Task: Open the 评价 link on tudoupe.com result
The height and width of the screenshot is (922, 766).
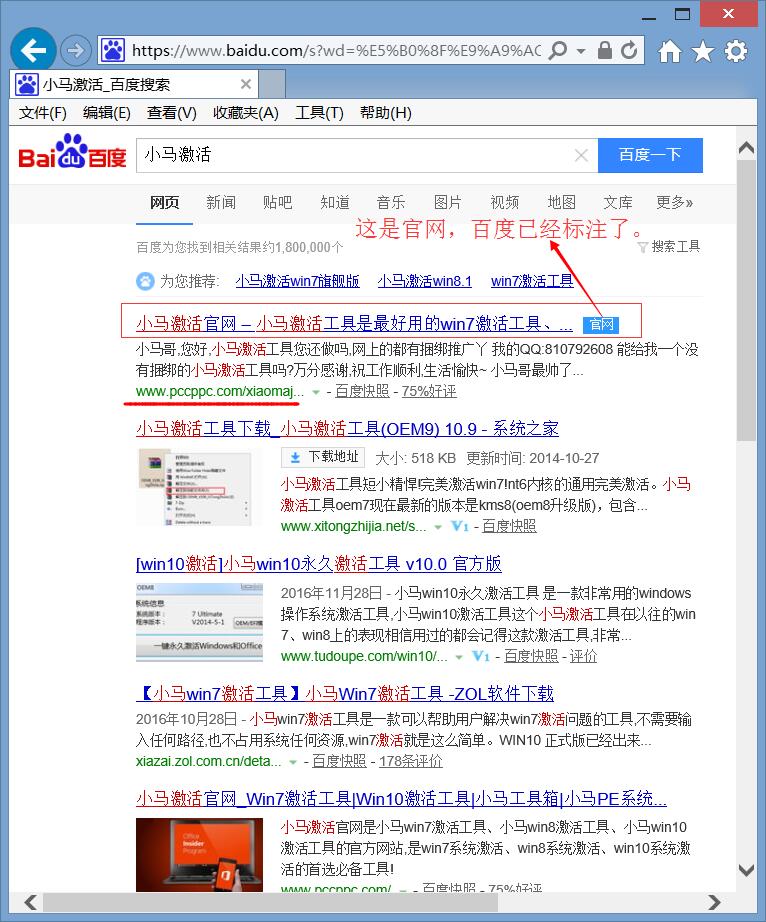Action: click(583, 656)
